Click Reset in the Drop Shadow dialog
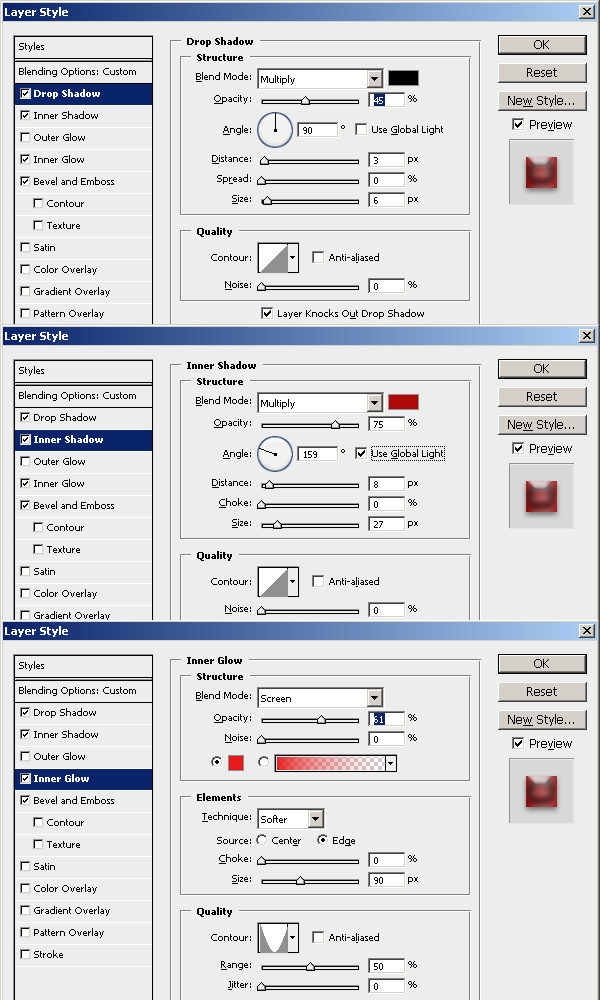Viewport: 600px width, 1000px height. (541, 73)
